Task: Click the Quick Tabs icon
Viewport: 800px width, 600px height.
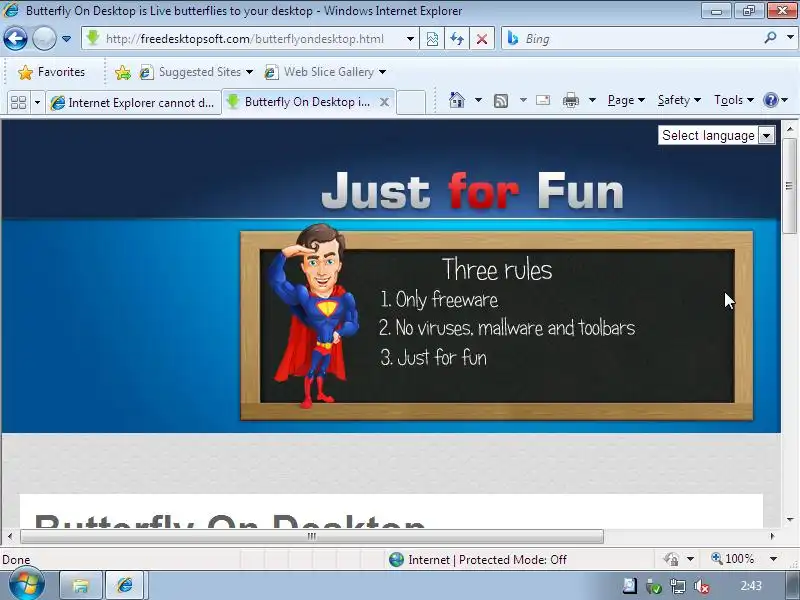Action: point(18,102)
